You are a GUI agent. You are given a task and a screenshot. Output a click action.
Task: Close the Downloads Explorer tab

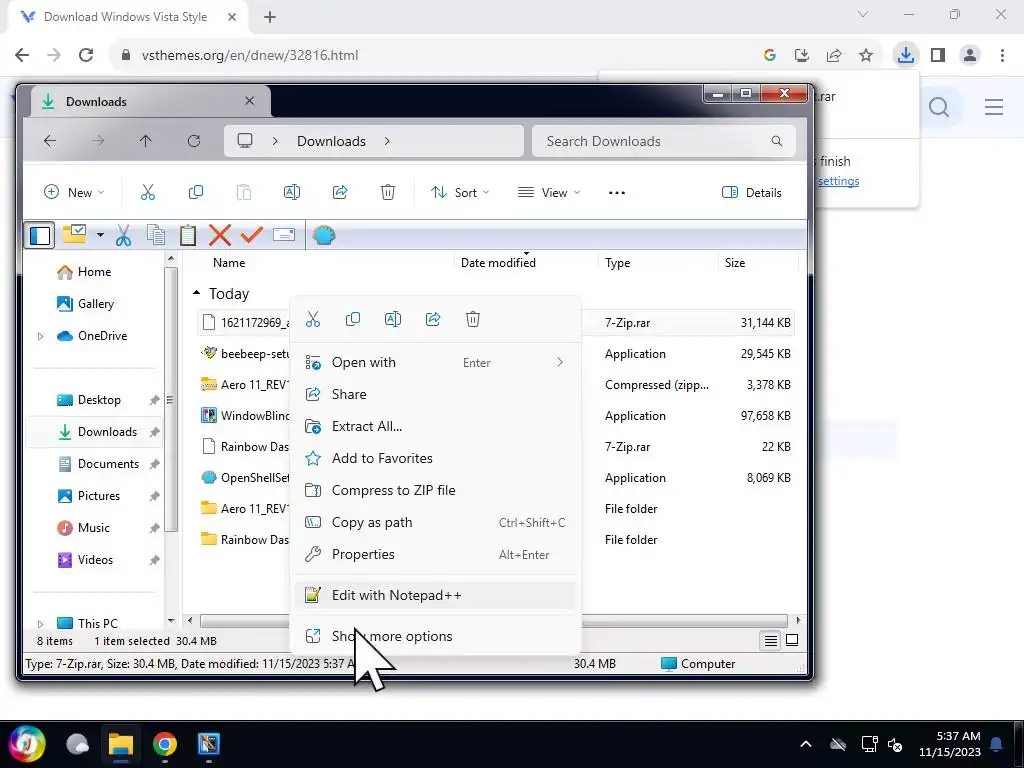click(x=249, y=101)
